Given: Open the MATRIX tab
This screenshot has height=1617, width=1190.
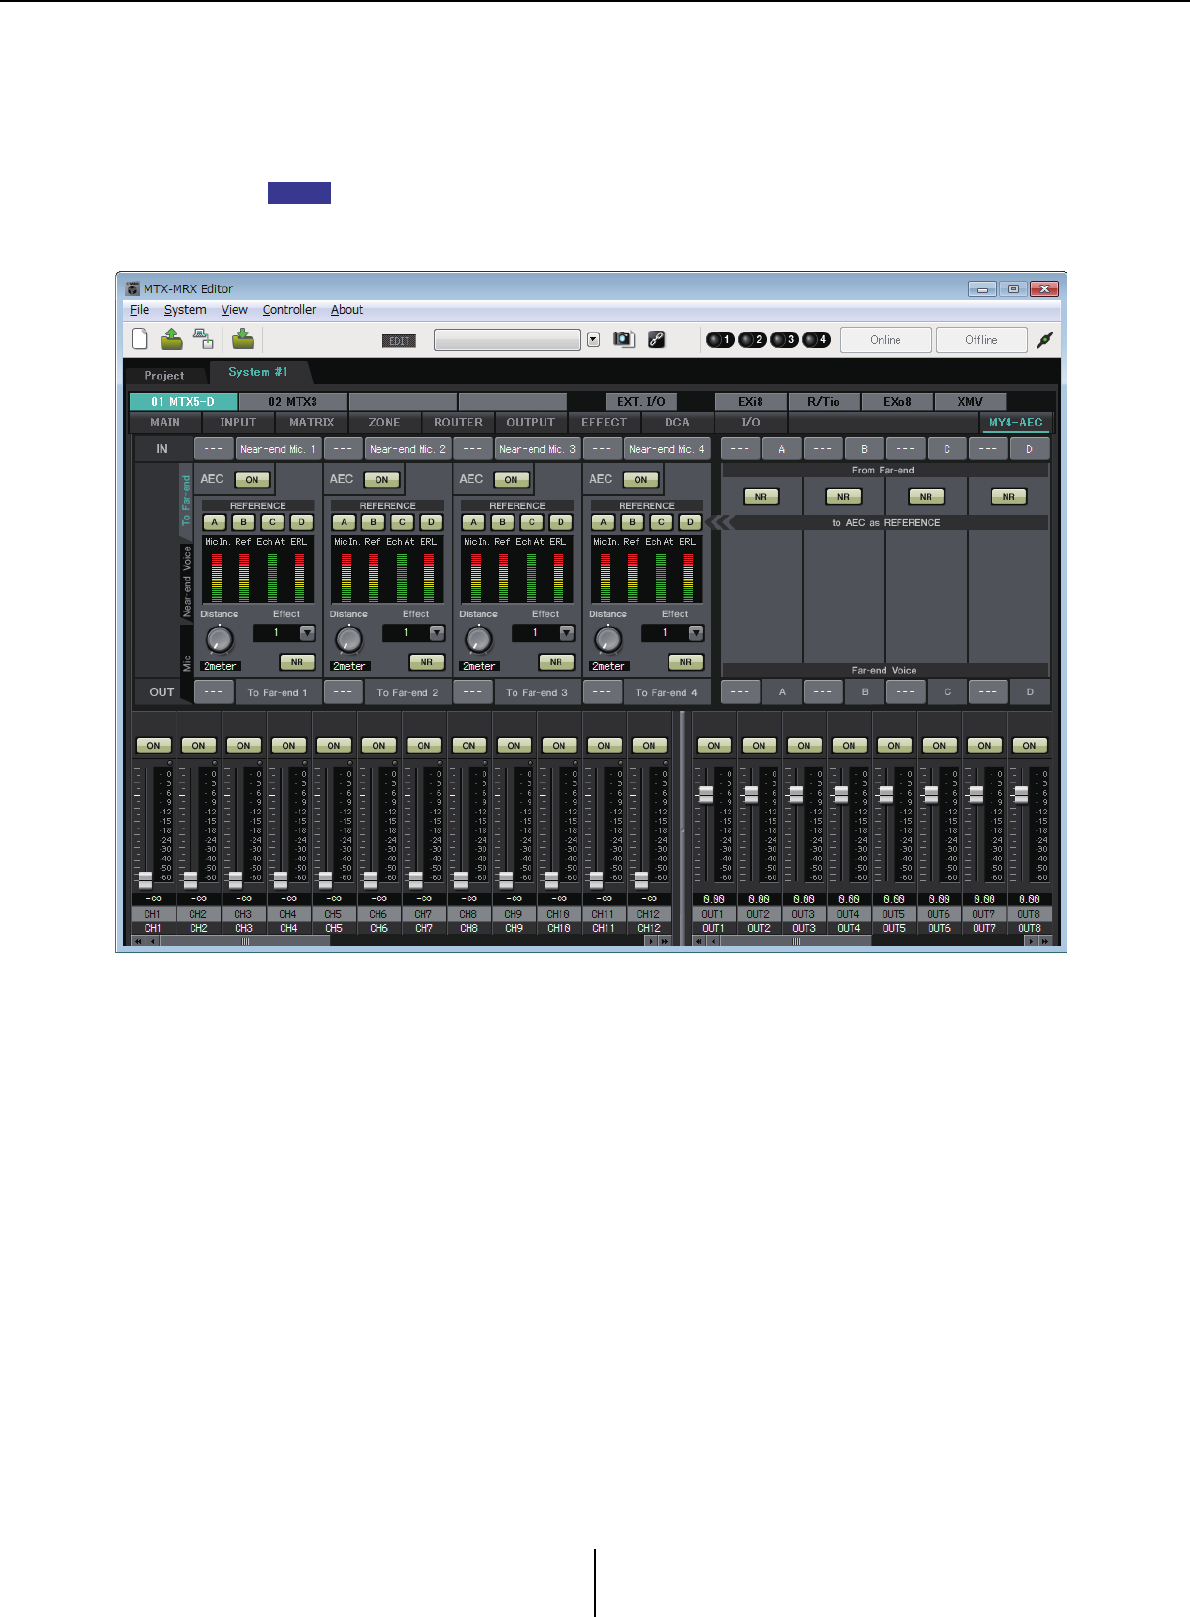Looking at the screenshot, I should coord(312,422).
